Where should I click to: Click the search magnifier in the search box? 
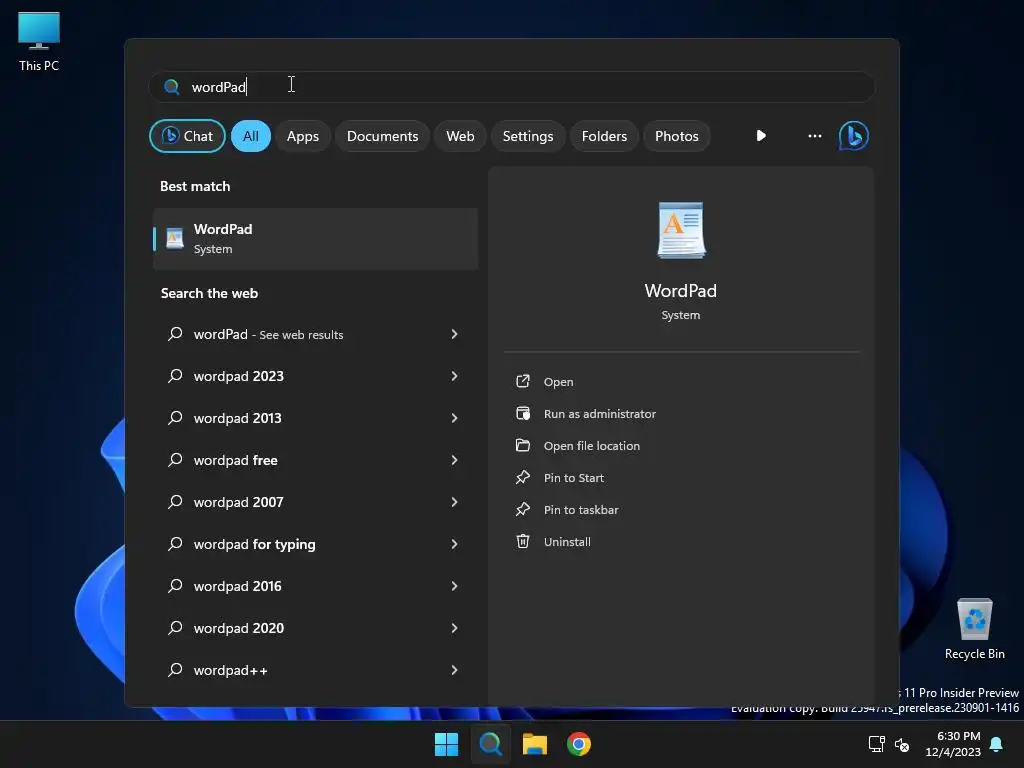coord(172,87)
